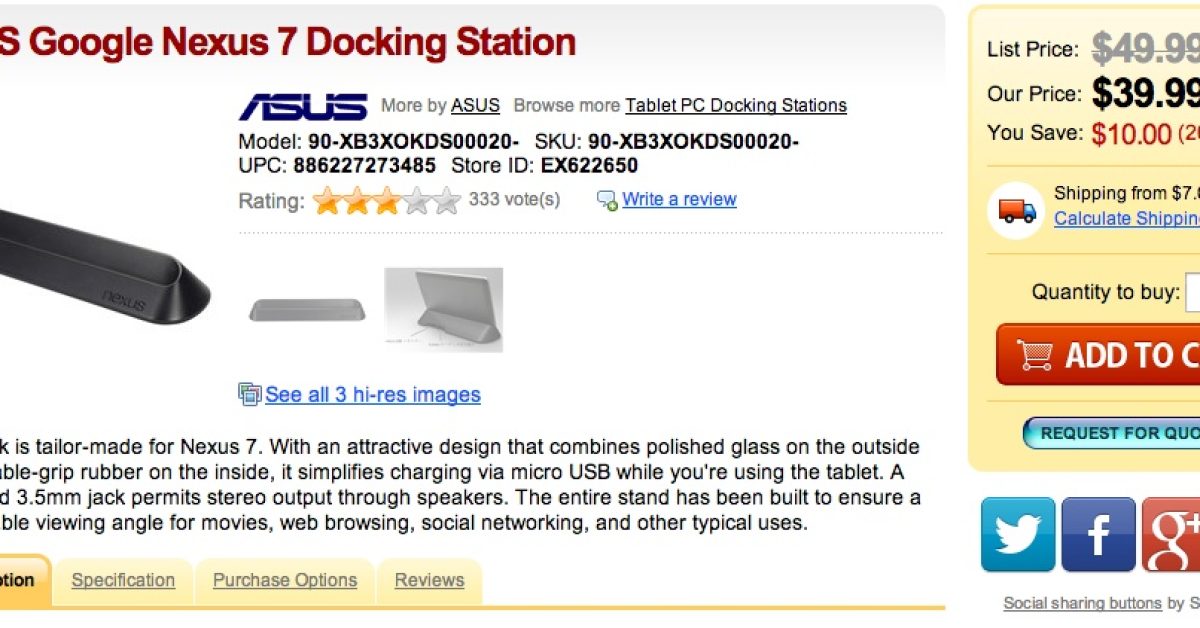Click the write a review comment icon
1200x628 pixels.
tap(607, 200)
